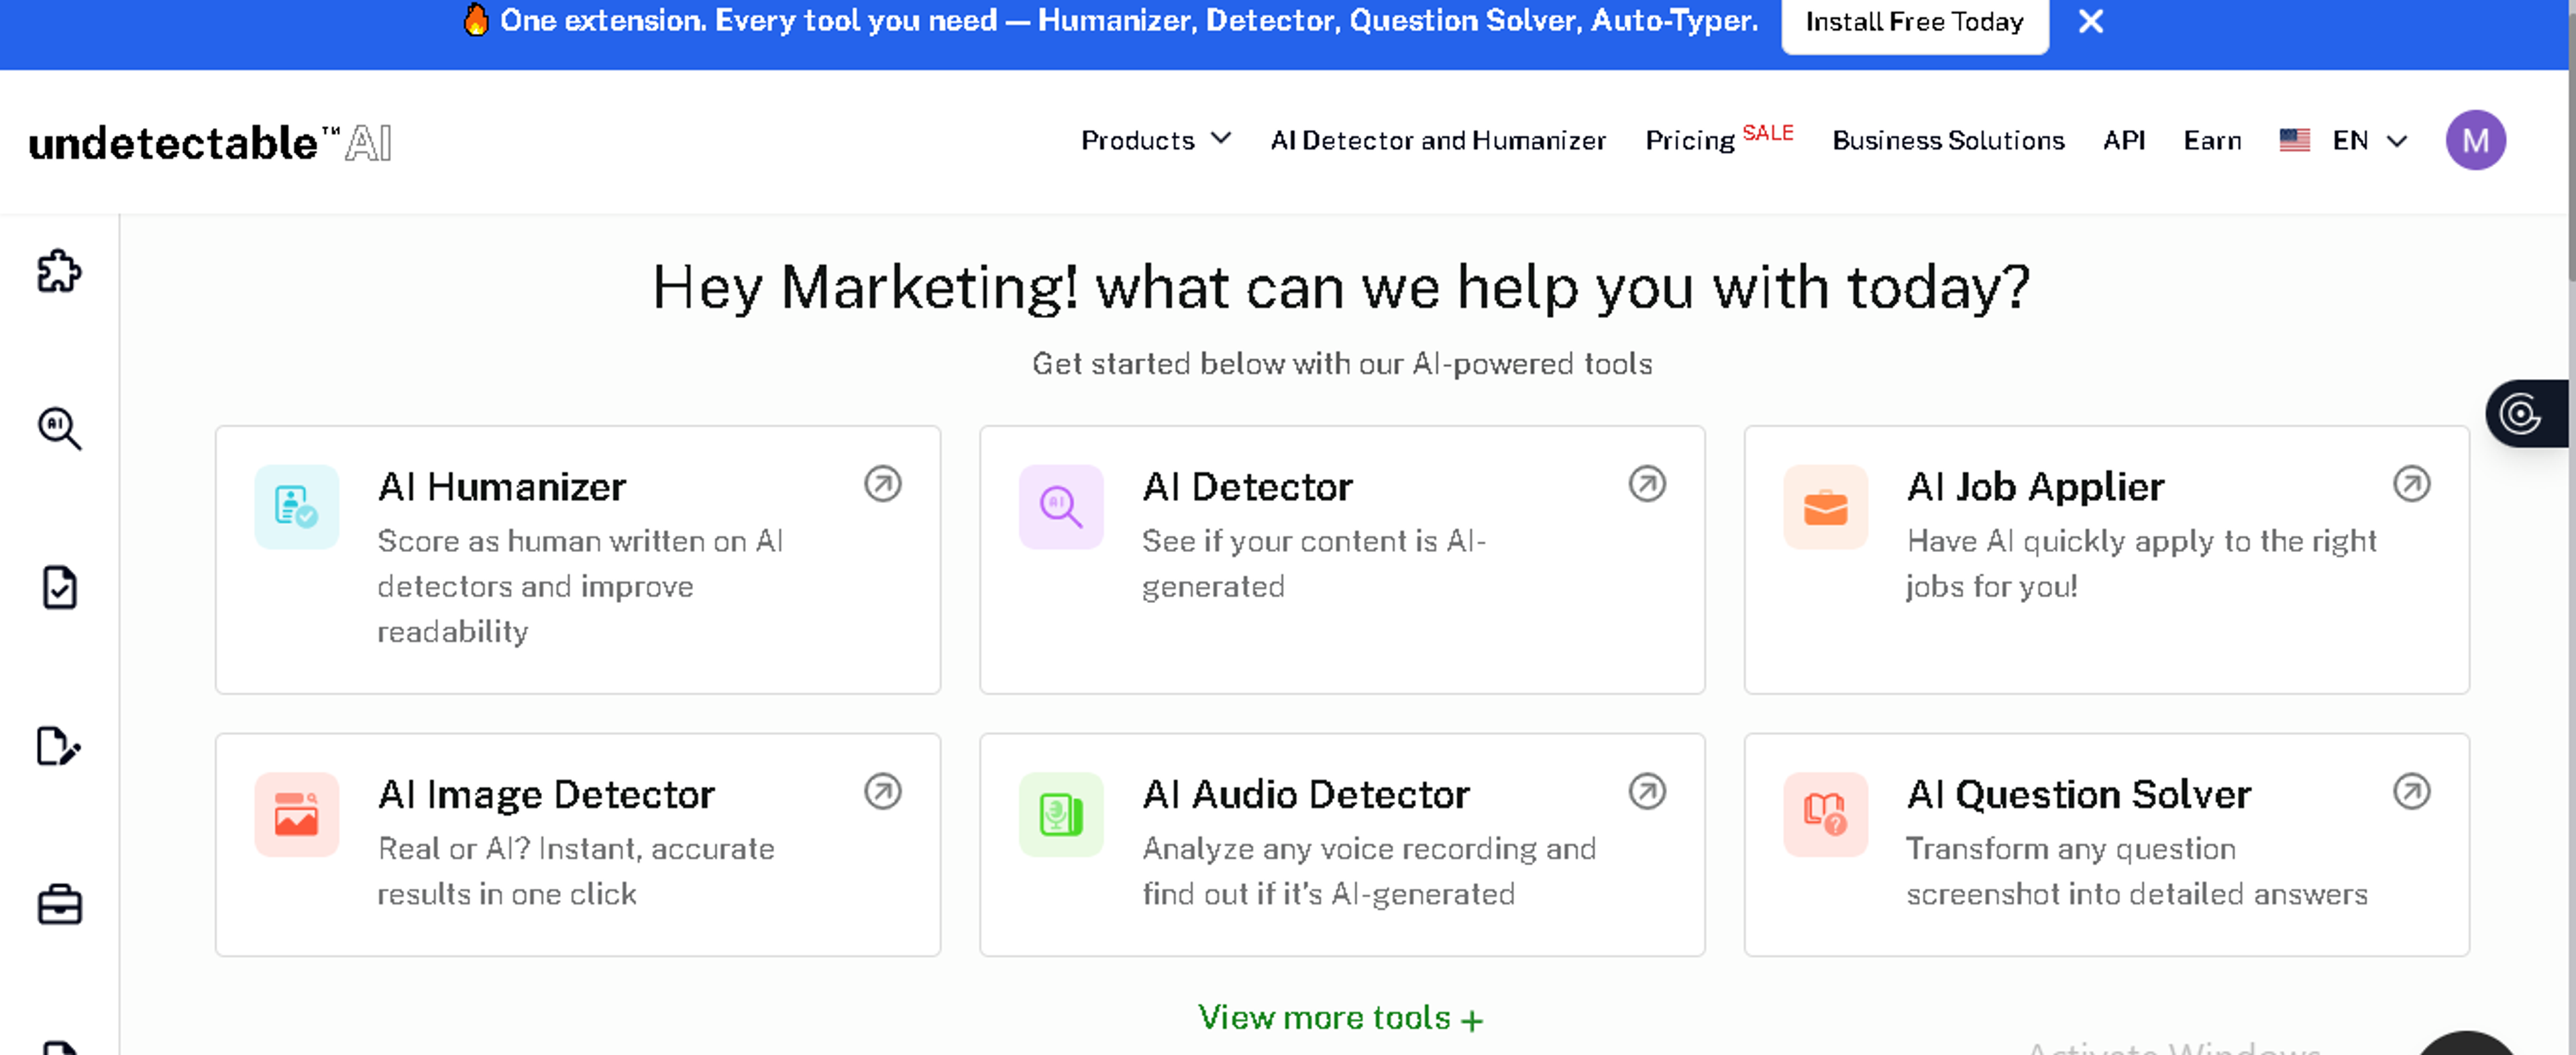The width and height of the screenshot is (2576, 1055).
Task: Open the document checkmark sidebar icon
Action: pyautogui.click(x=59, y=587)
